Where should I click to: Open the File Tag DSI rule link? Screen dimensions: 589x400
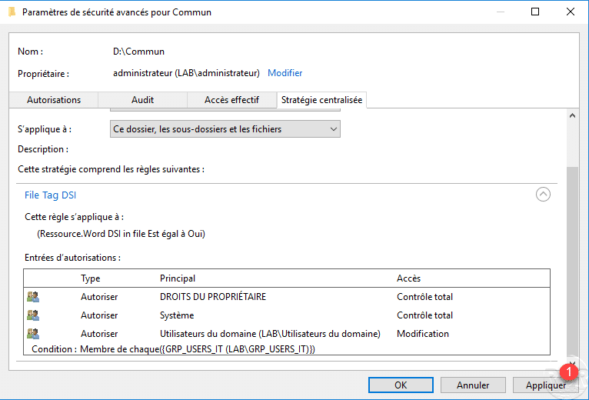coord(50,195)
